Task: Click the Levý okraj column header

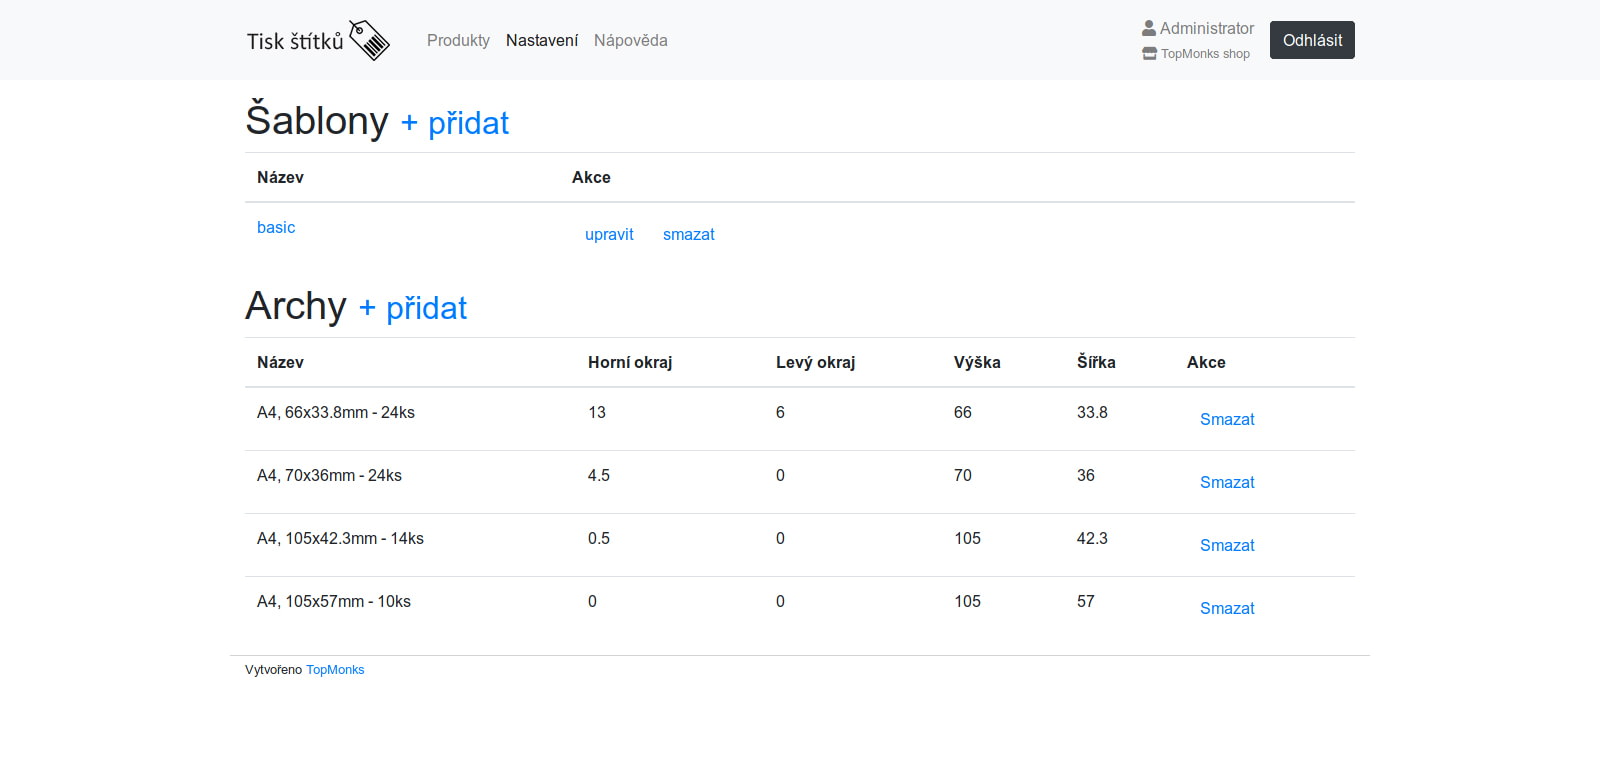Action: [x=815, y=362]
